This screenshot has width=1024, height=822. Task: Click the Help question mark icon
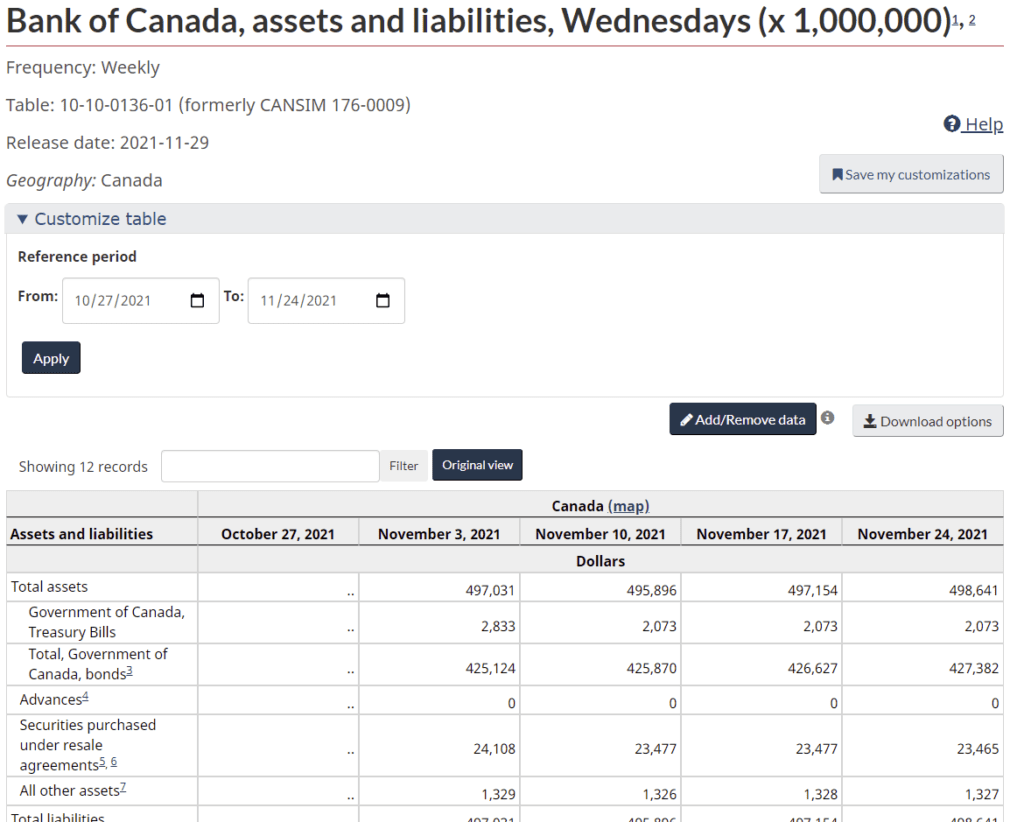coord(952,123)
